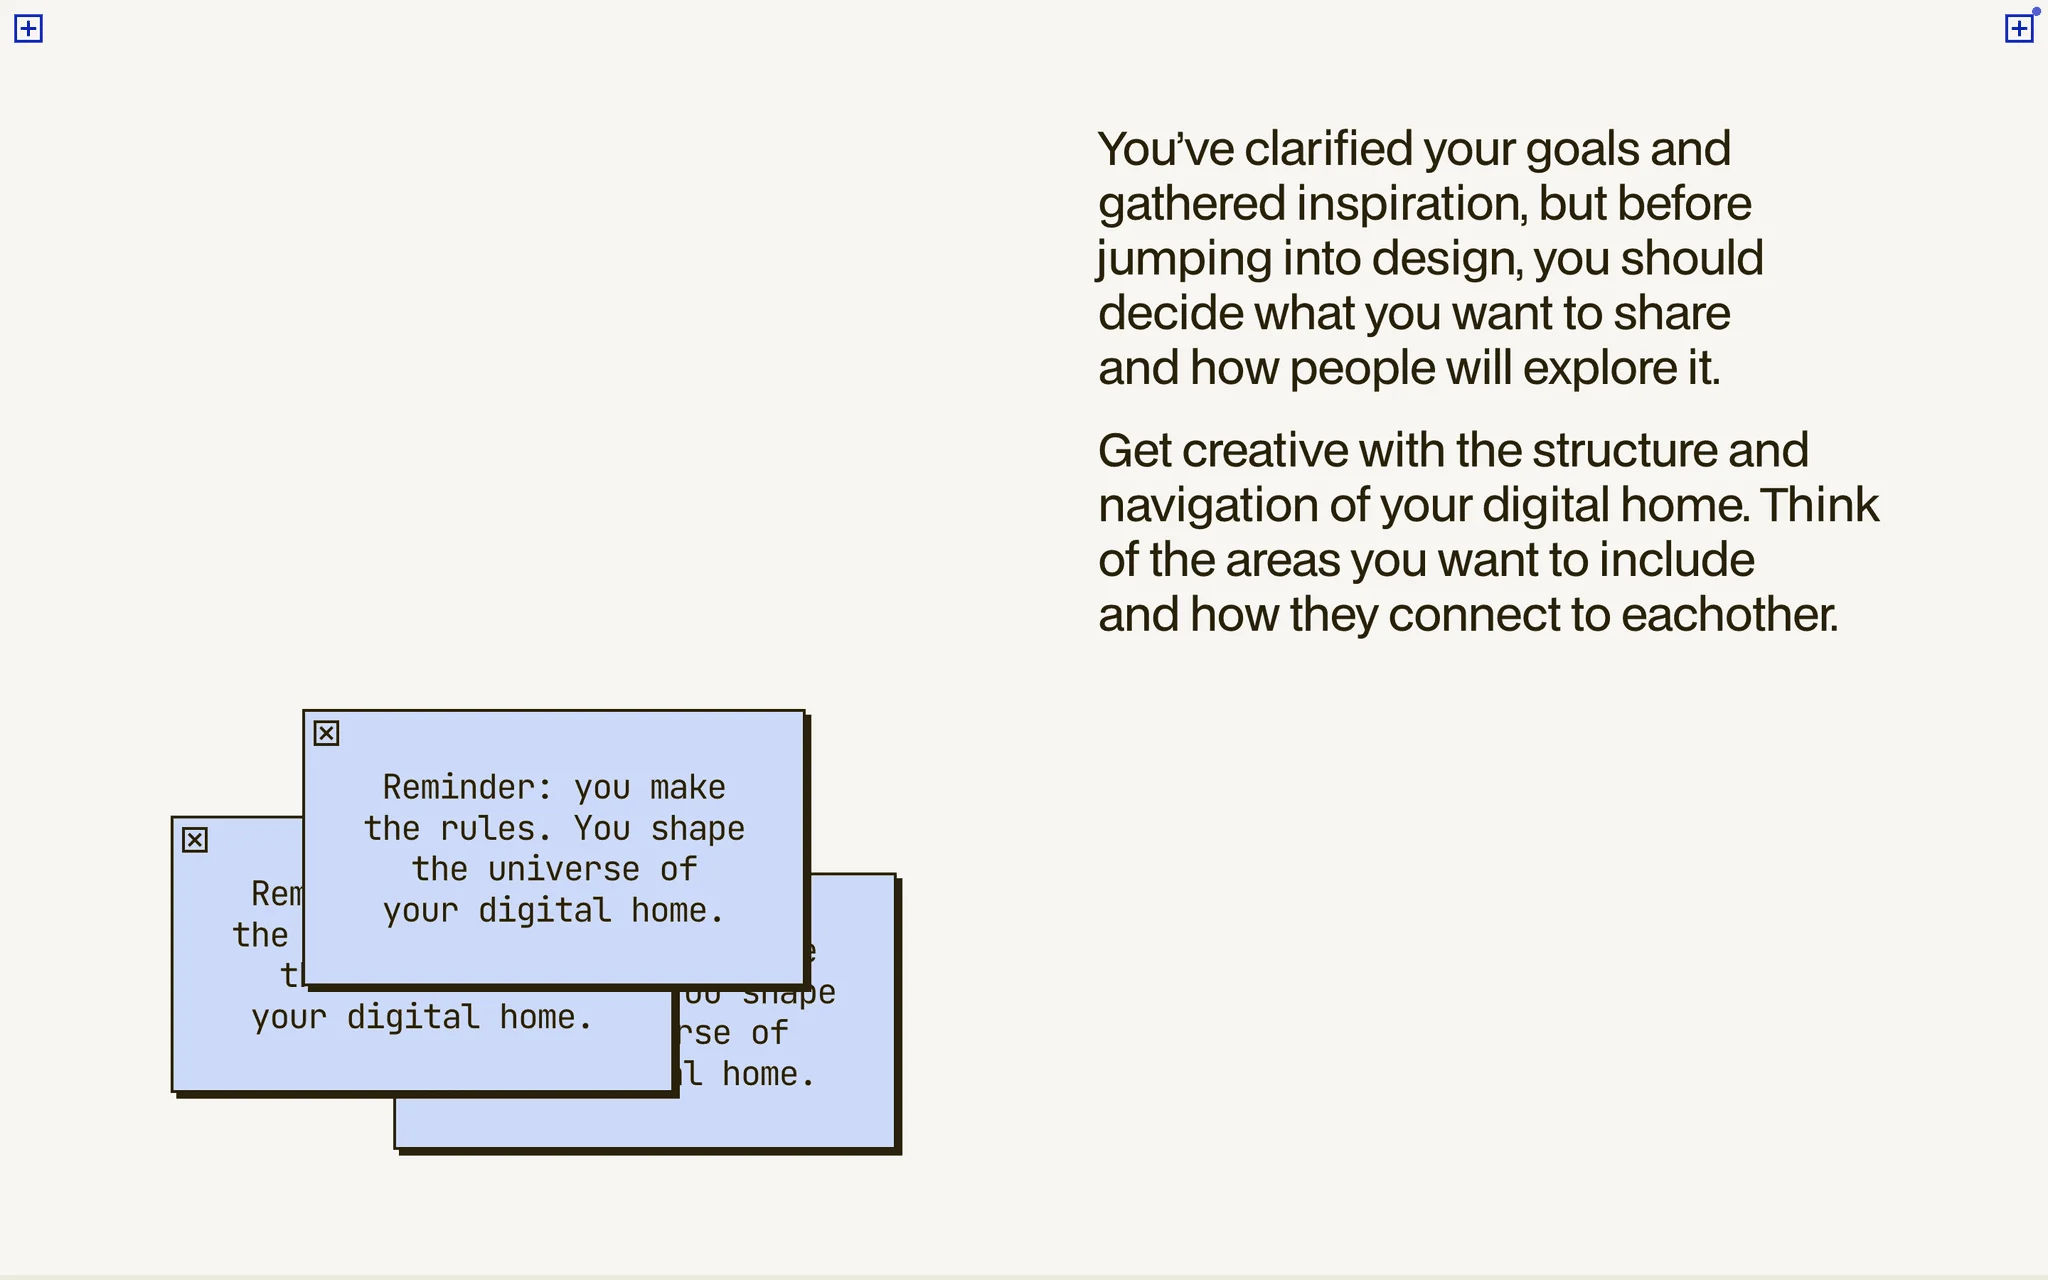Click "and how people will explore it." line
This screenshot has height=1280, width=2048.
coord(1408,369)
